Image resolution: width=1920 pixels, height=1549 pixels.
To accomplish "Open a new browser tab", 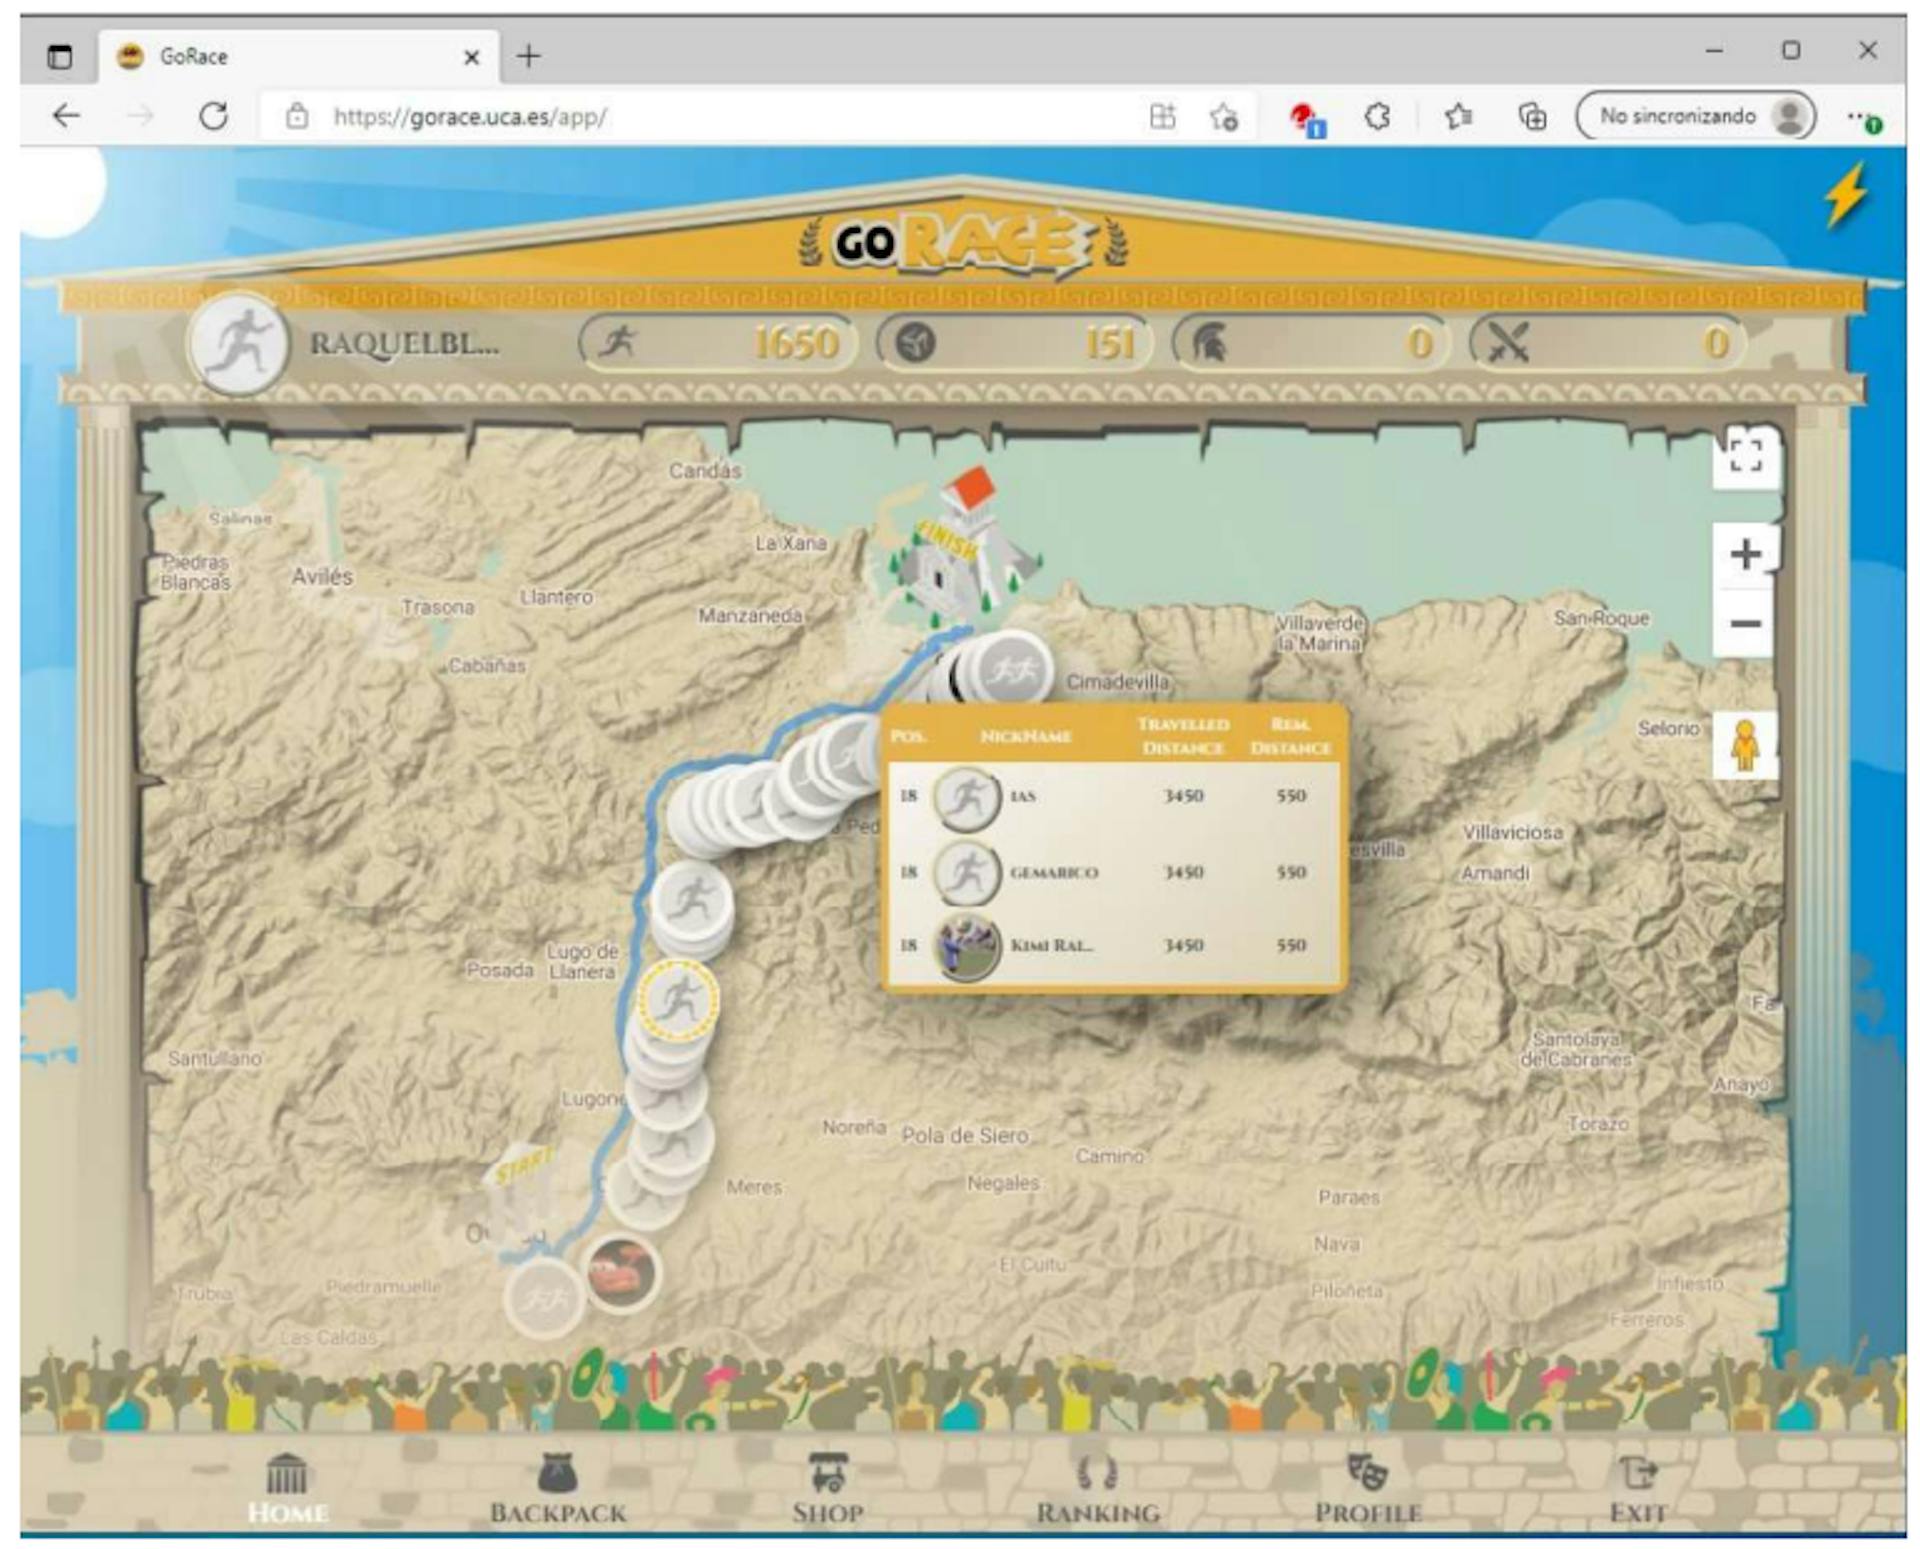I will coord(529,56).
